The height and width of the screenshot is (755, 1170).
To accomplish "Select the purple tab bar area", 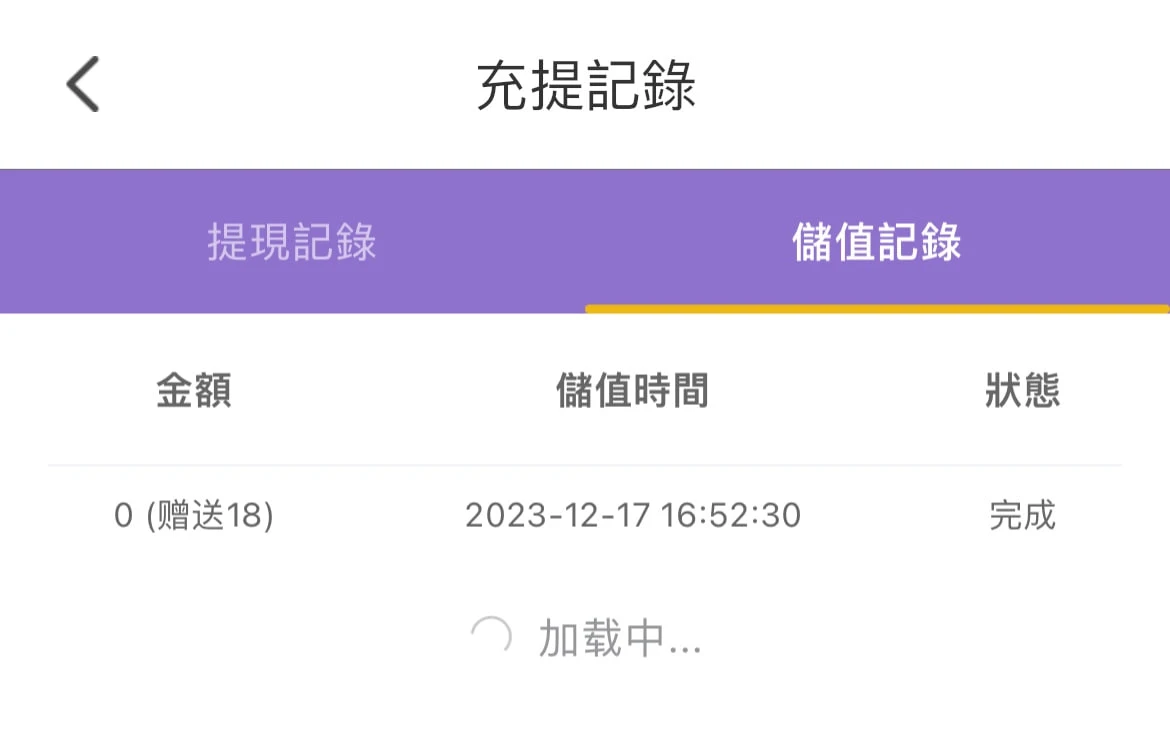I will [585, 240].
